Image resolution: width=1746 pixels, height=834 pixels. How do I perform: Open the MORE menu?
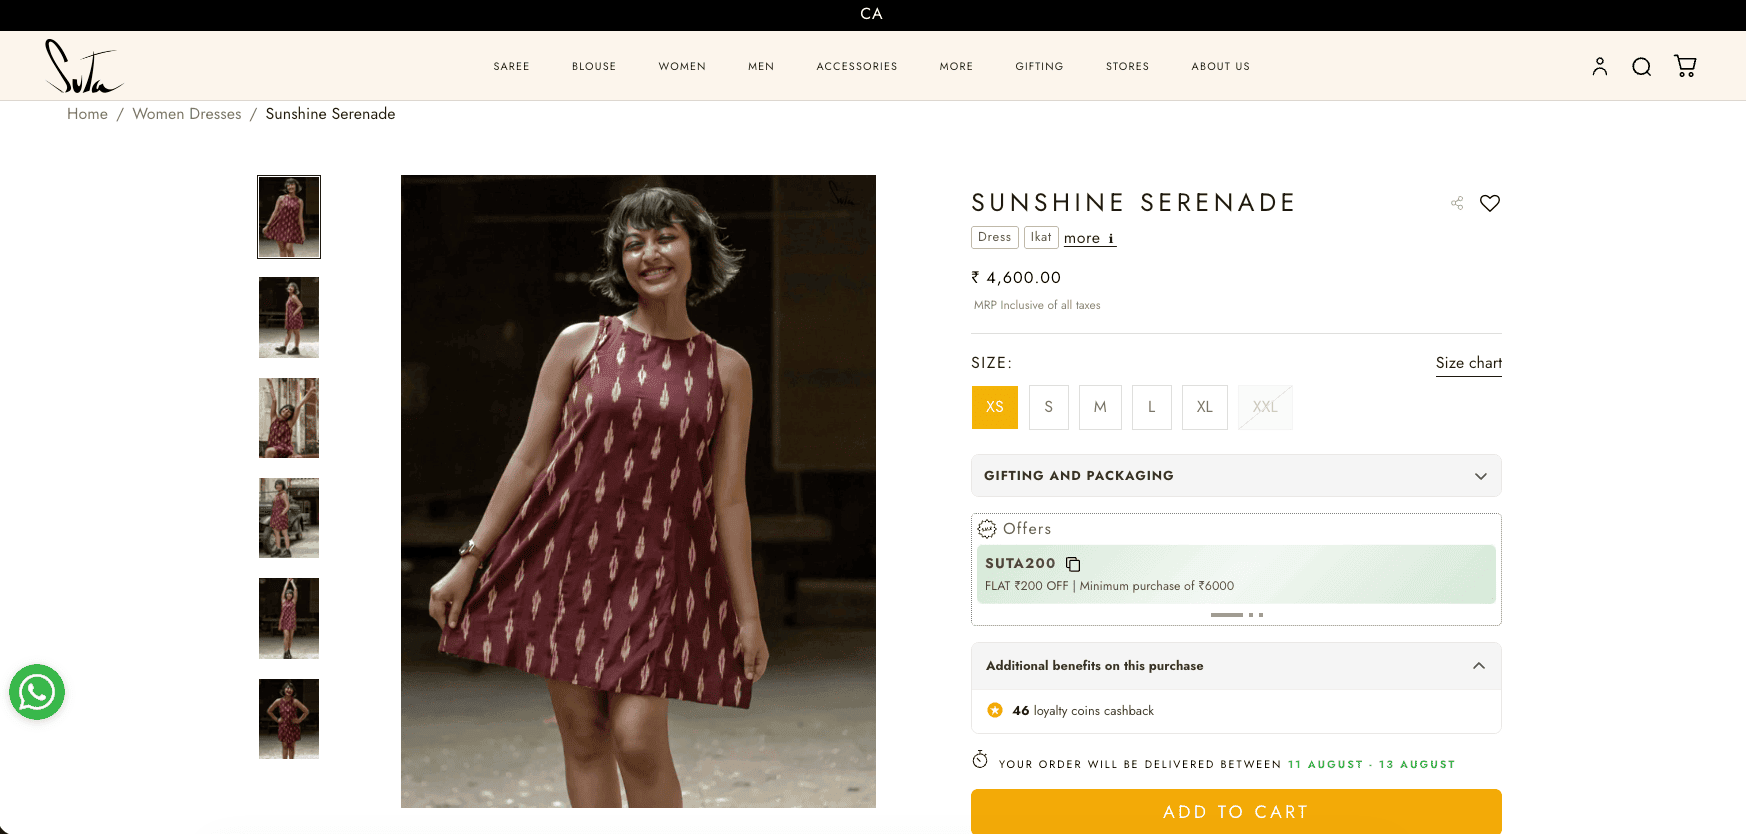[x=956, y=66]
